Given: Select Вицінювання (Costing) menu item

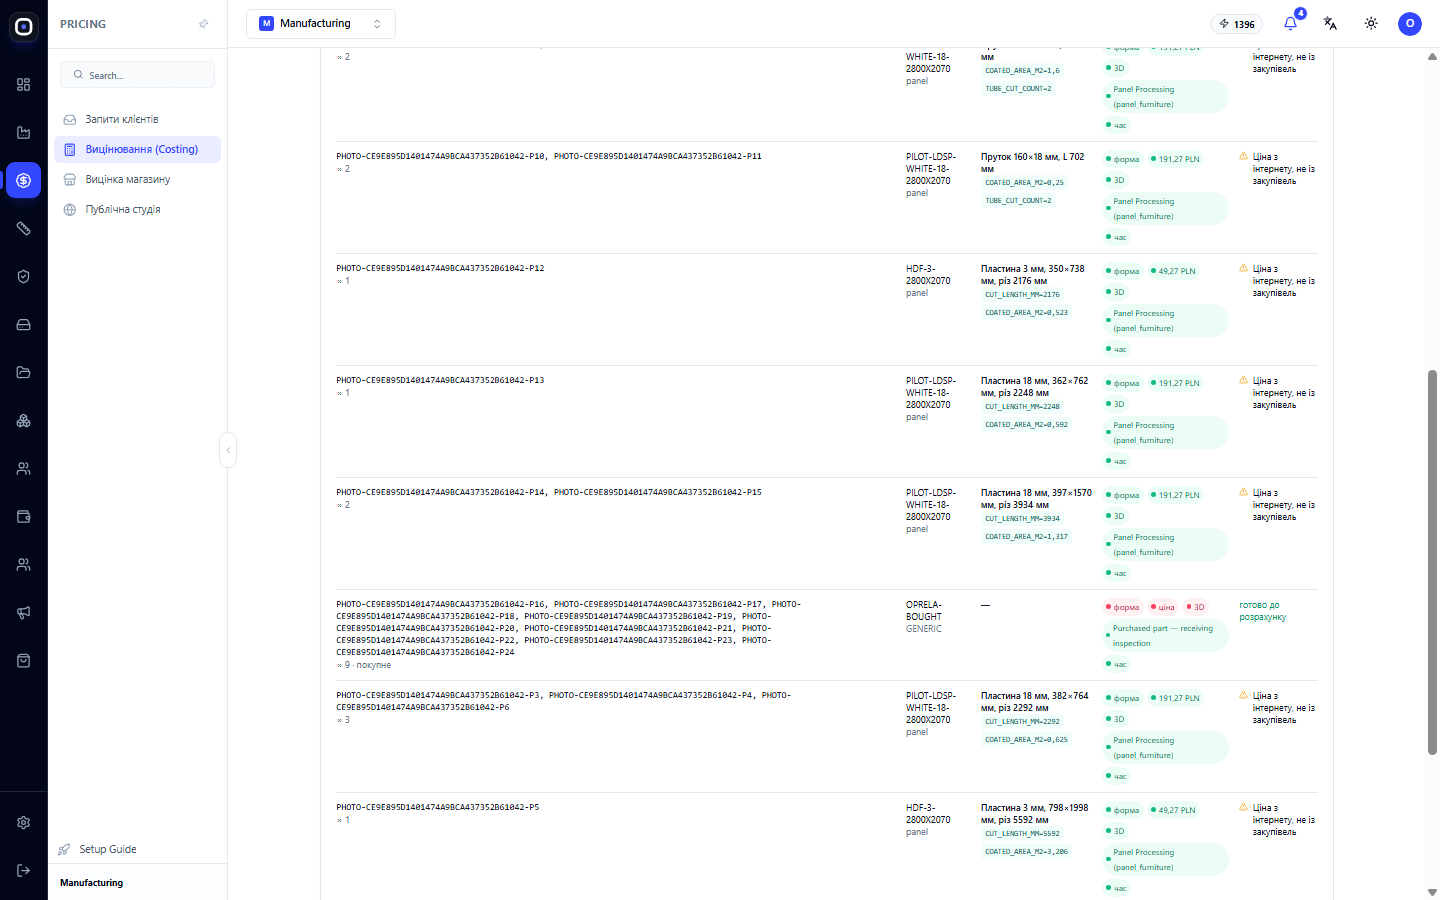Looking at the screenshot, I should (x=138, y=149).
